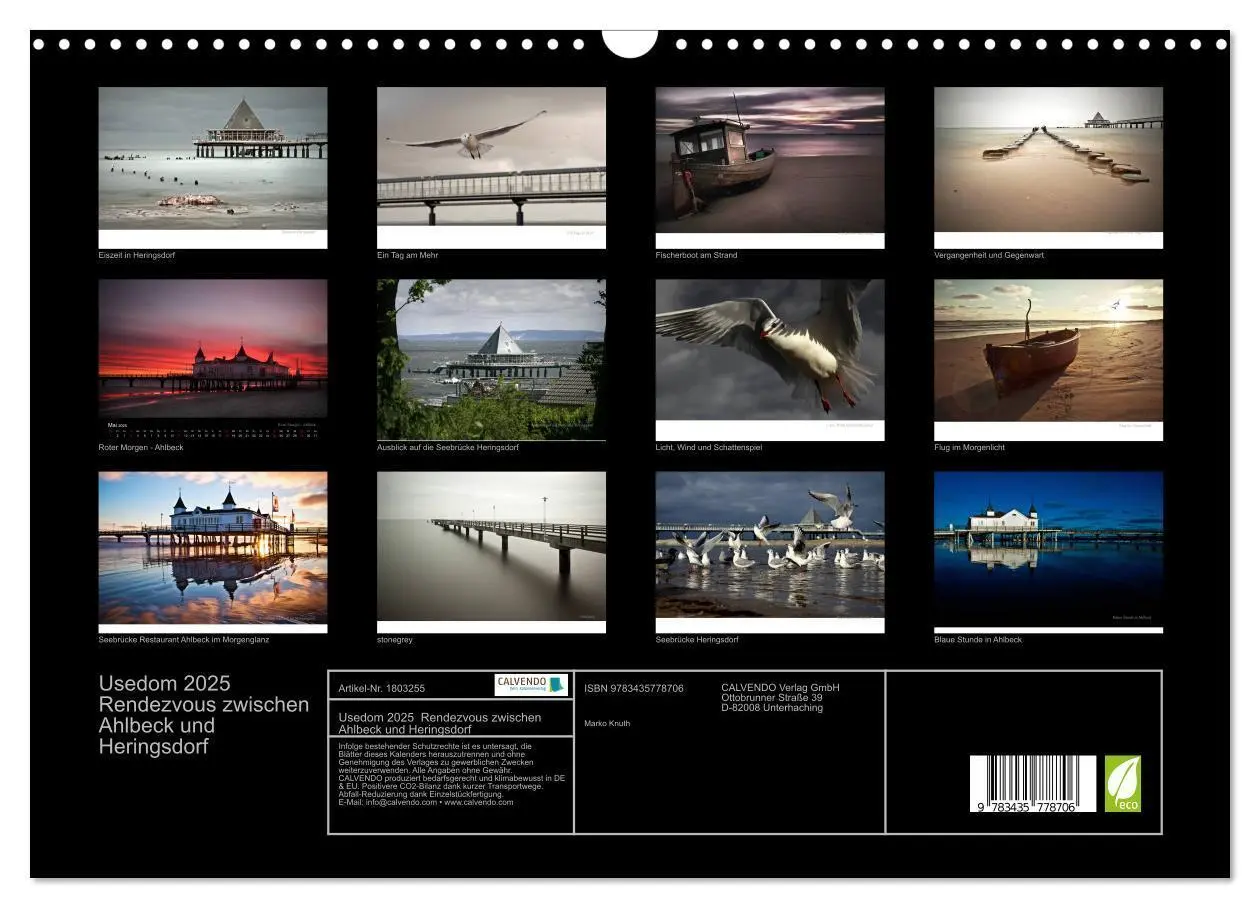This screenshot has height=908, width=1260.
Task: Open the Eiszeit in Heringsdorf photo
Action: (213, 160)
